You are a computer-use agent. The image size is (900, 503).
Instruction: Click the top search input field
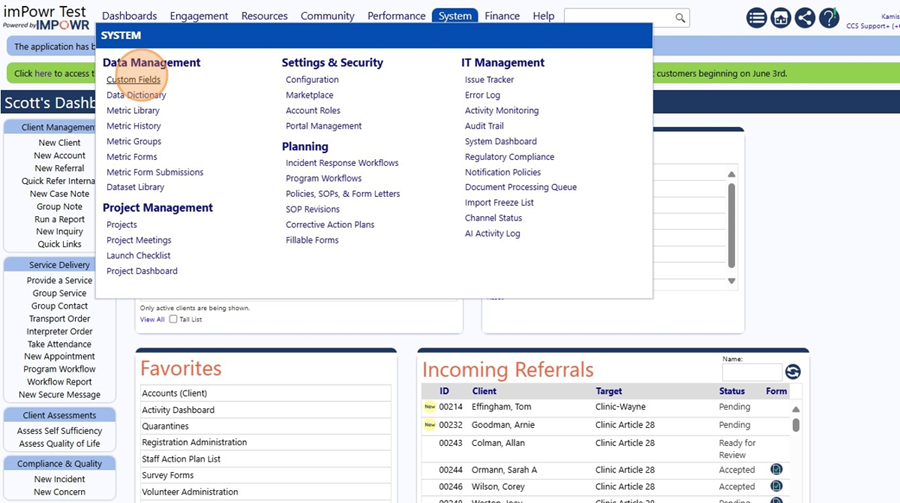[618, 18]
